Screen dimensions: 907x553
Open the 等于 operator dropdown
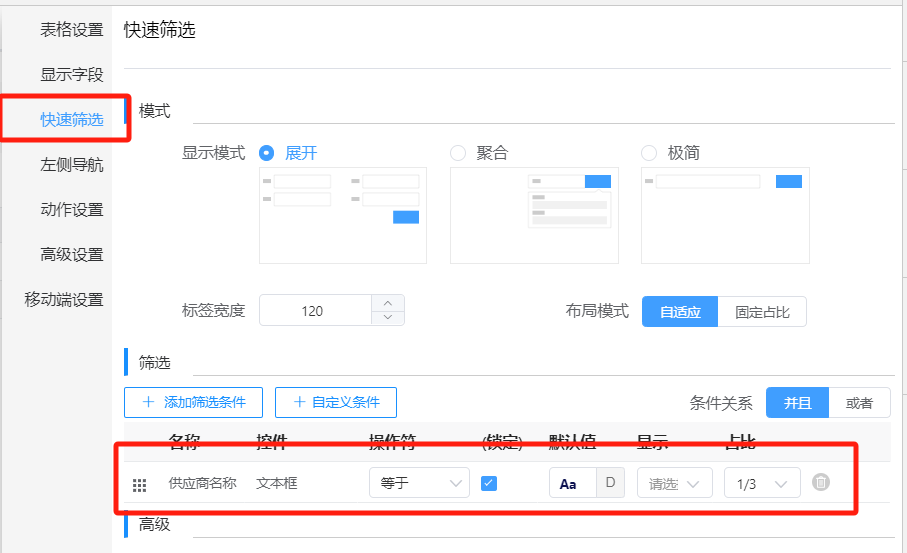419,483
